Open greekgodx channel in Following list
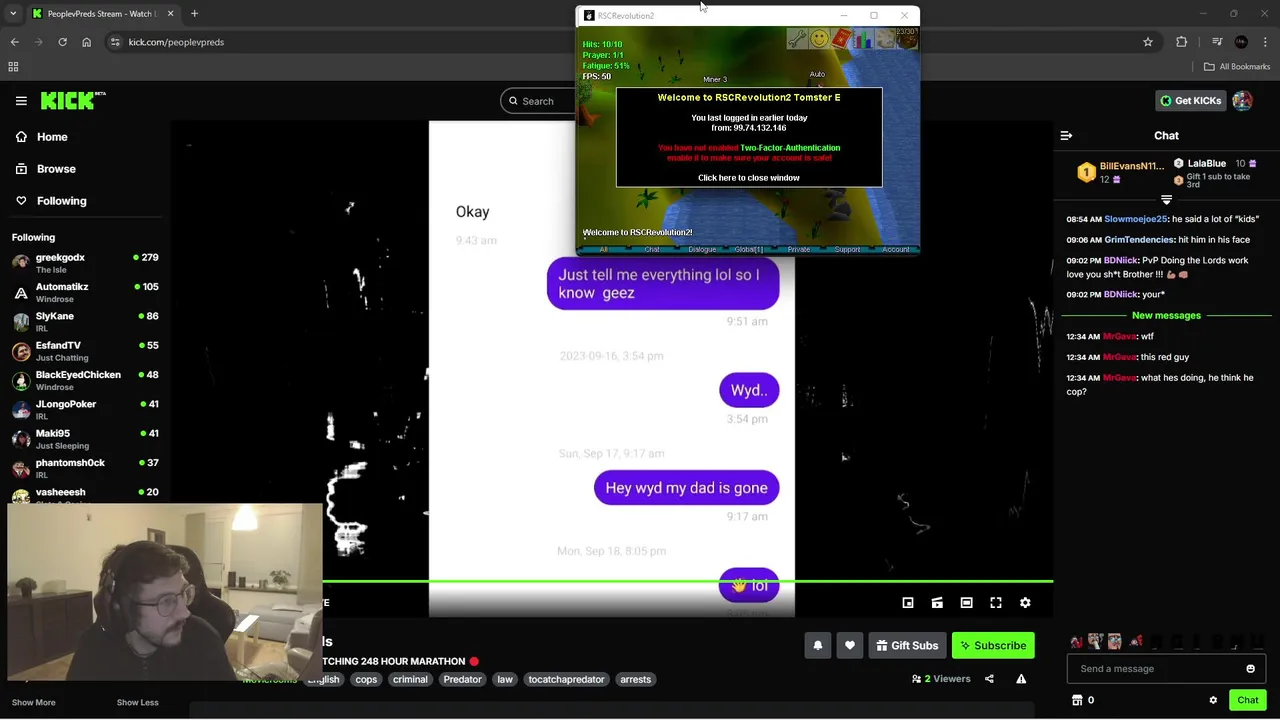Screen dimensions: 1280x720 point(85,263)
